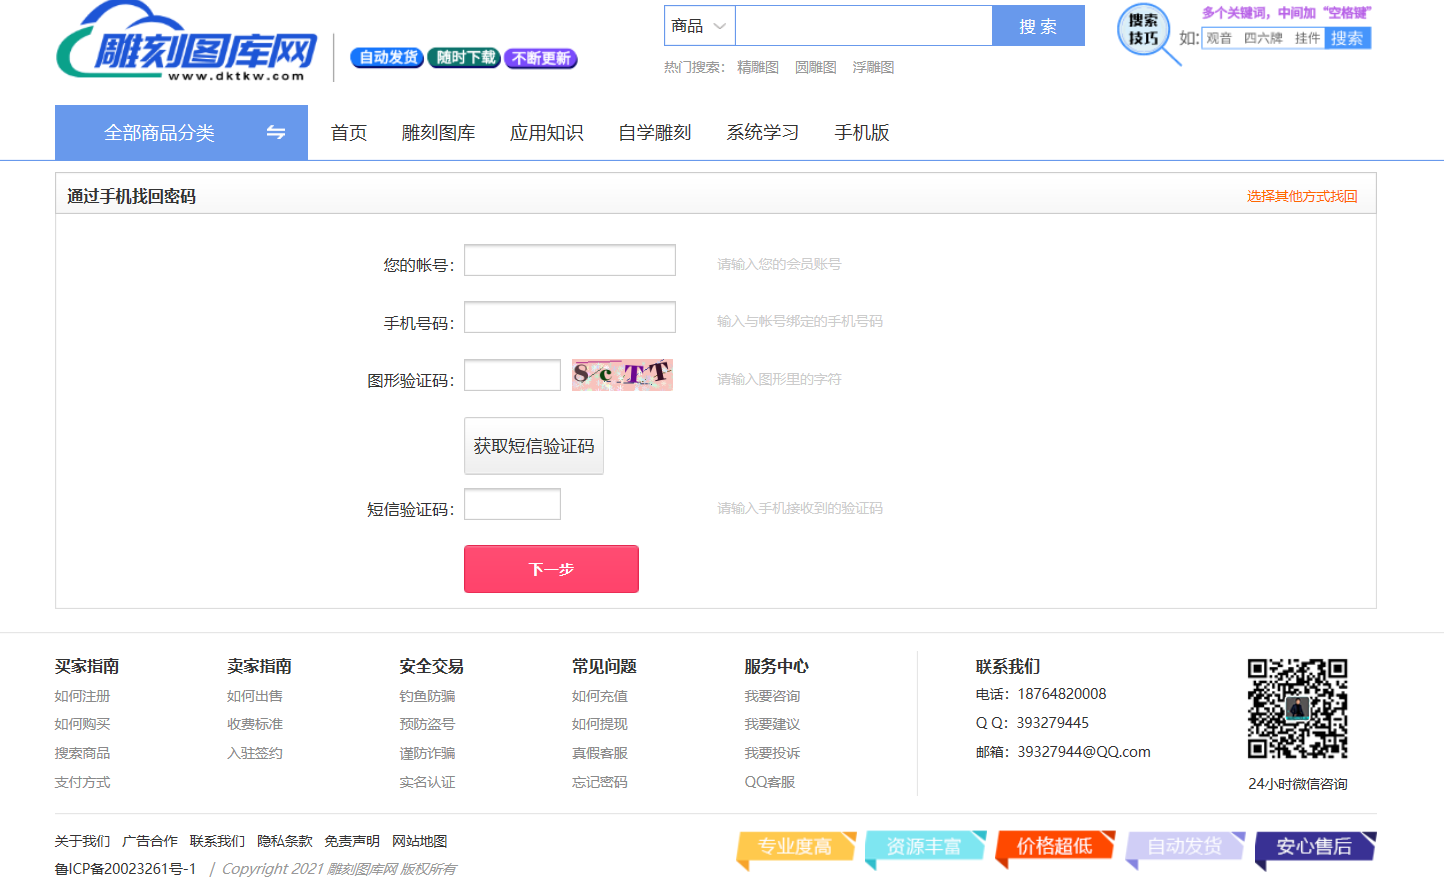Open 我要咨询 footer link

[772, 696]
